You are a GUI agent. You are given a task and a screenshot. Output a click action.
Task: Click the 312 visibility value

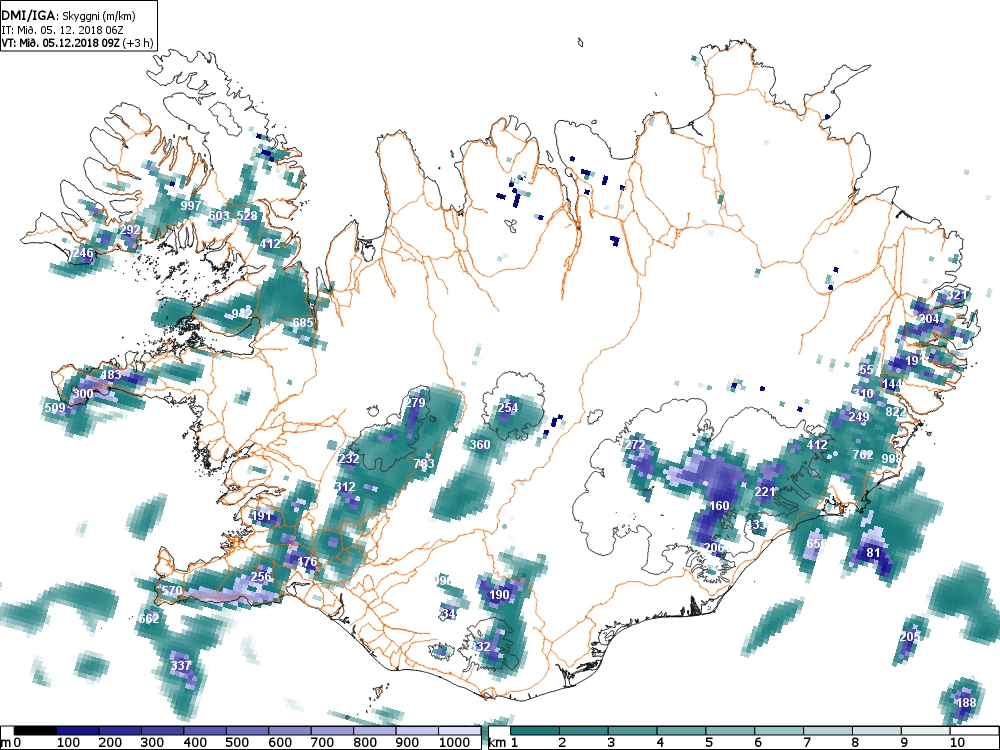345,487
